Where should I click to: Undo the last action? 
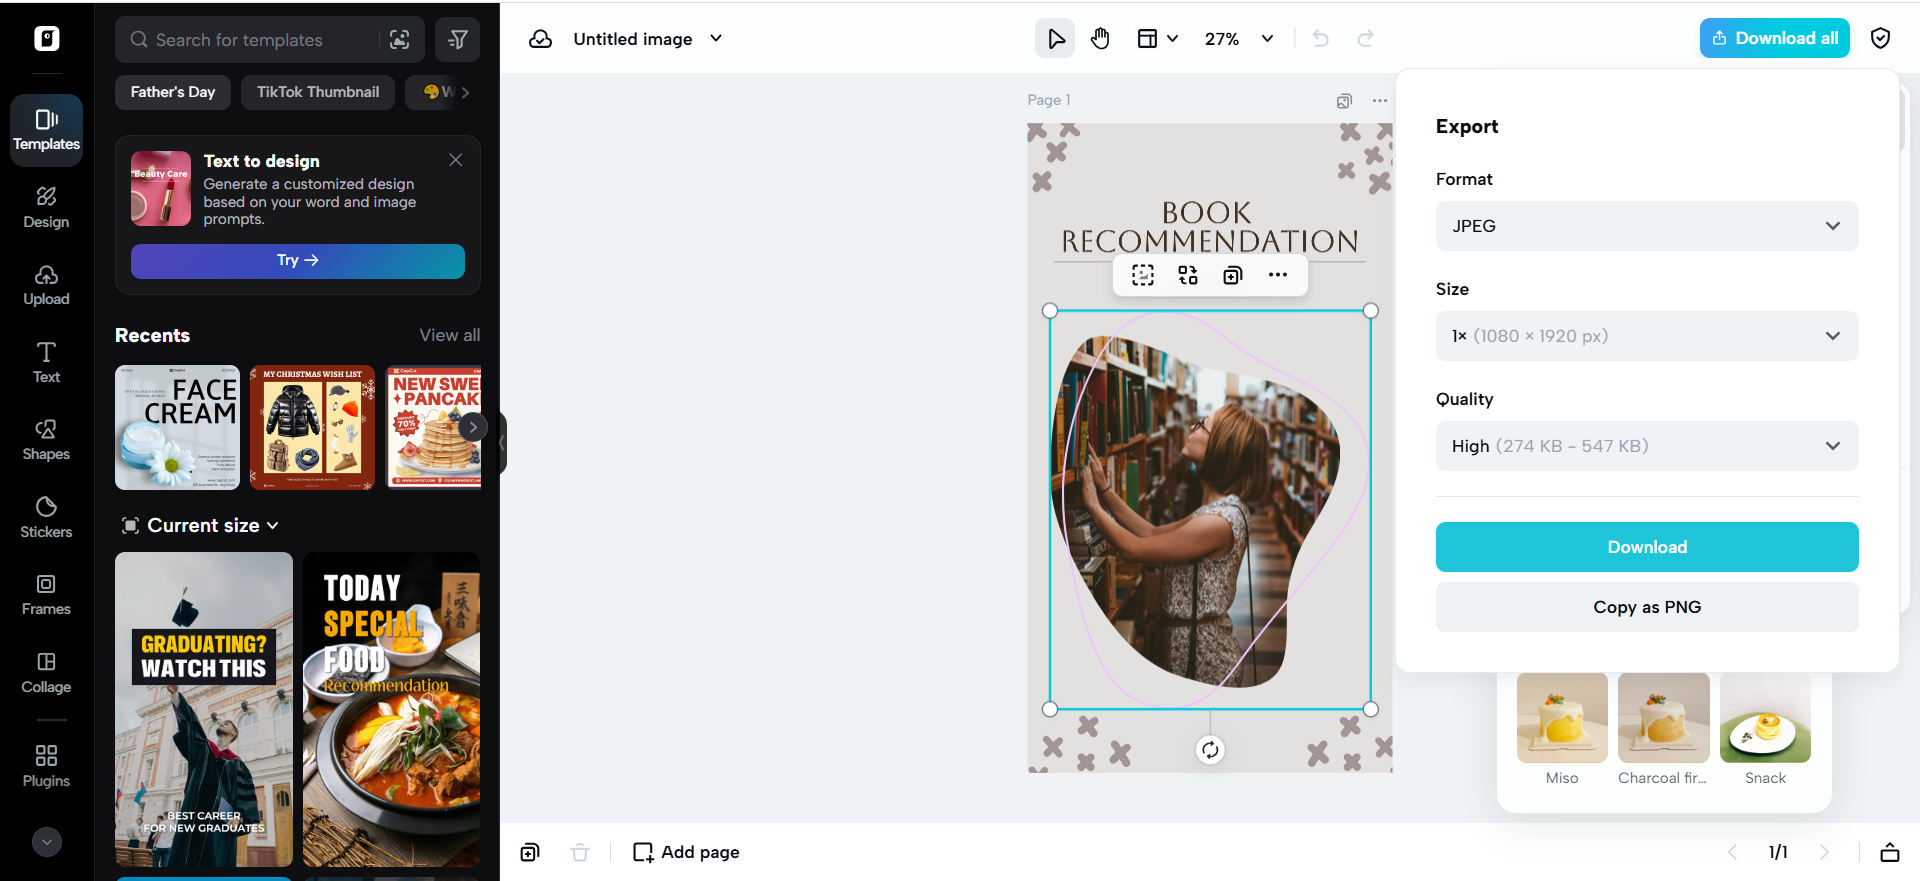pyautogui.click(x=1321, y=39)
